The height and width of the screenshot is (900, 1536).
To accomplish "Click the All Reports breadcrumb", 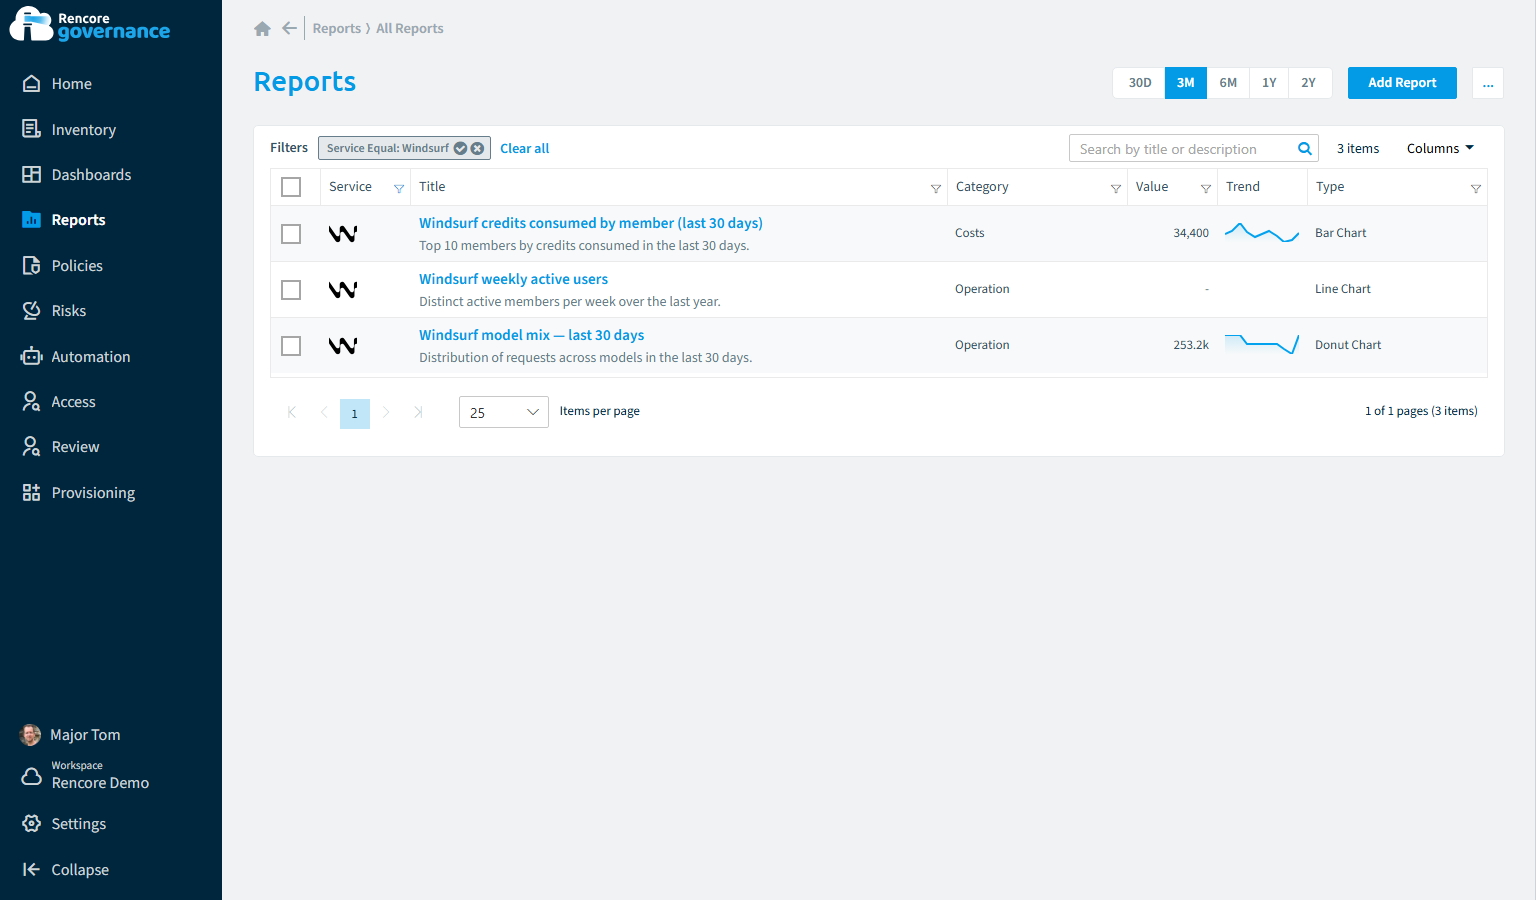I will [x=410, y=28].
